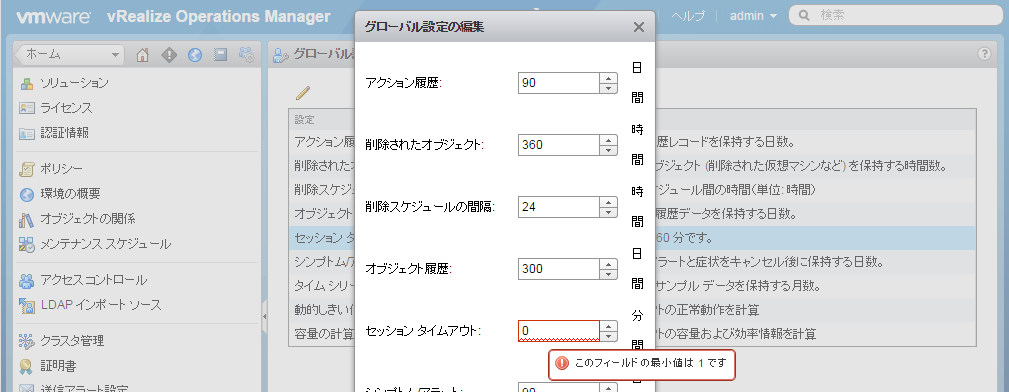1009x392 pixels.
Task: Open the ホーム navigation dropdown
Action: click(69, 55)
